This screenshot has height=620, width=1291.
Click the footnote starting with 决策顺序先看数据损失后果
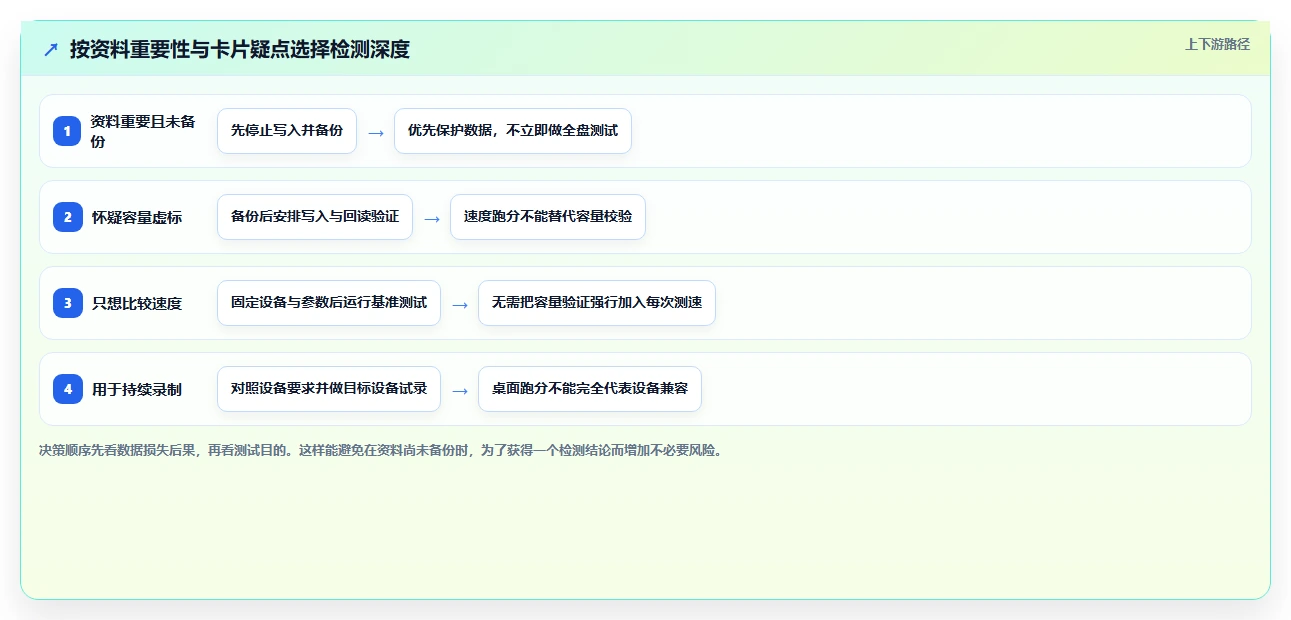click(381, 450)
